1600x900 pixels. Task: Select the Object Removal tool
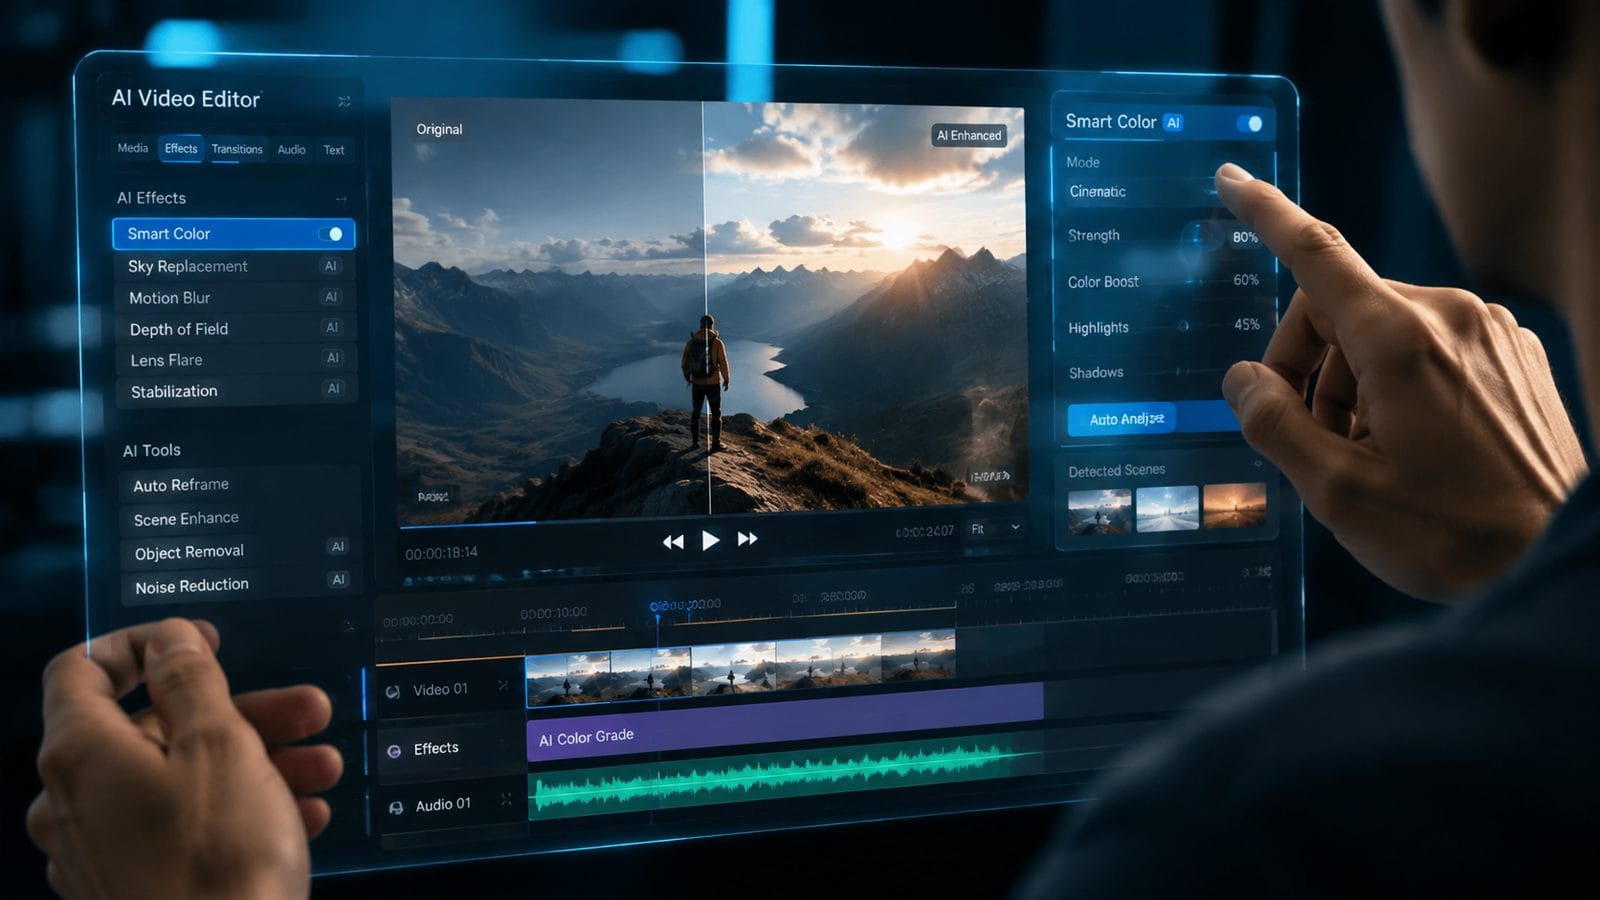[240, 551]
